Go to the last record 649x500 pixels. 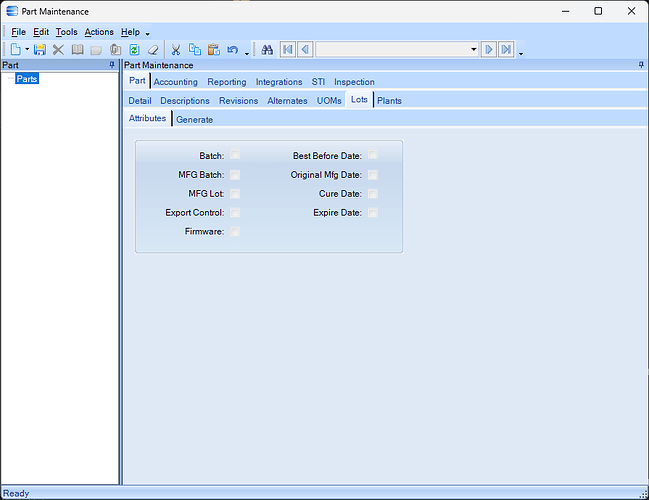click(x=506, y=50)
